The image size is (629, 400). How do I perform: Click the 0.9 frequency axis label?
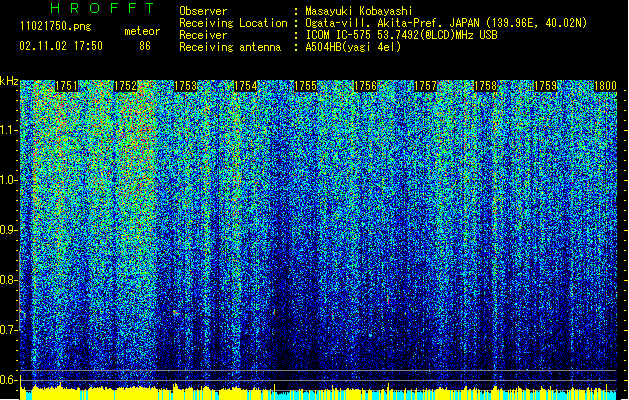pos(9,230)
